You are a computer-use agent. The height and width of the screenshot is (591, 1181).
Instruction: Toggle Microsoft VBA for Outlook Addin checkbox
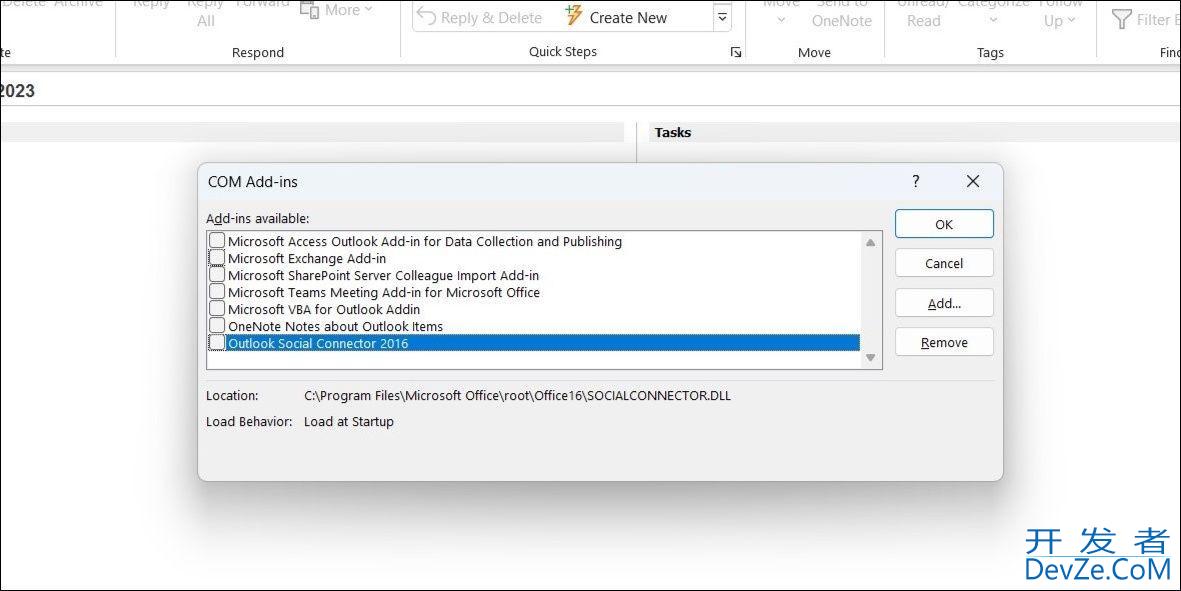click(217, 309)
